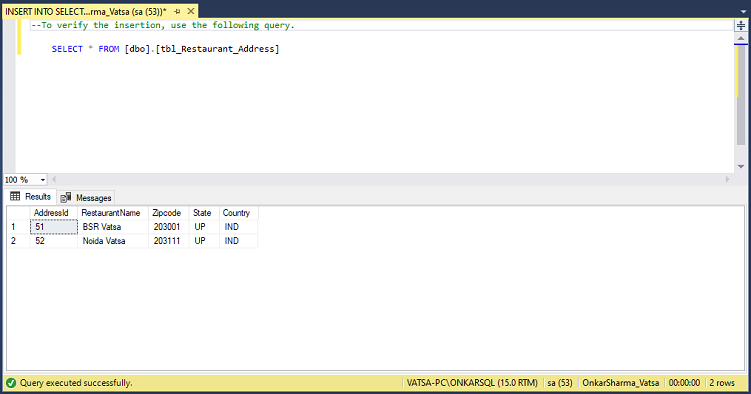Click the sa (53) login status entry
This screenshot has height=394, width=751.
[559, 383]
